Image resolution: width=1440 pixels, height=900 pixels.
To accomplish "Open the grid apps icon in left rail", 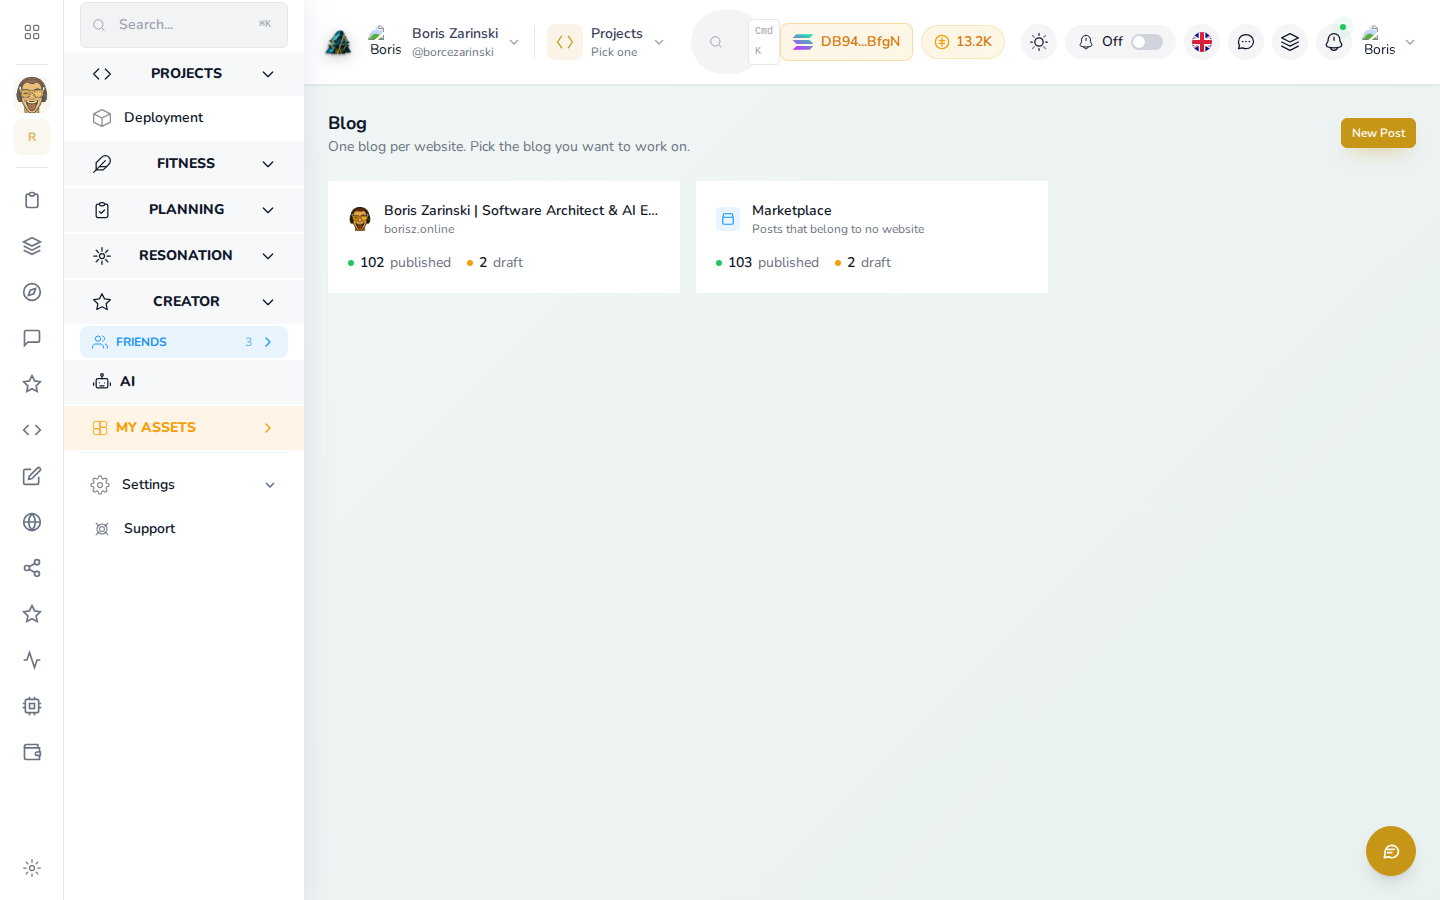I will 32,32.
